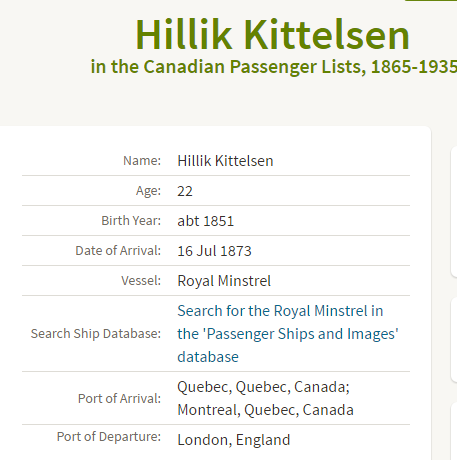Click the Date of Arrival: label
The height and width of the screenshot is (460, 457).
(x=118, y=251)
